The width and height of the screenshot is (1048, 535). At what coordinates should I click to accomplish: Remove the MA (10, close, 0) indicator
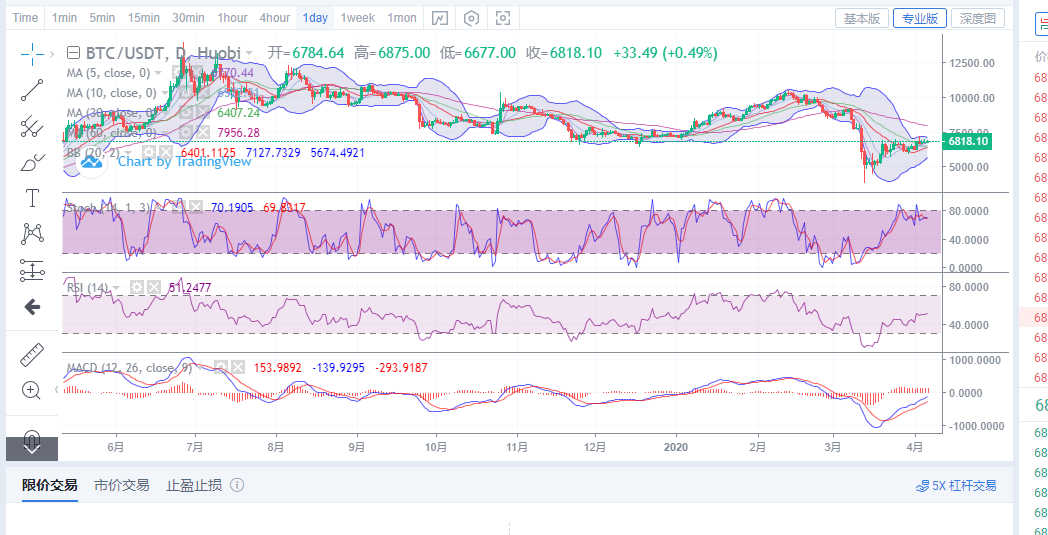pos(201,93)
